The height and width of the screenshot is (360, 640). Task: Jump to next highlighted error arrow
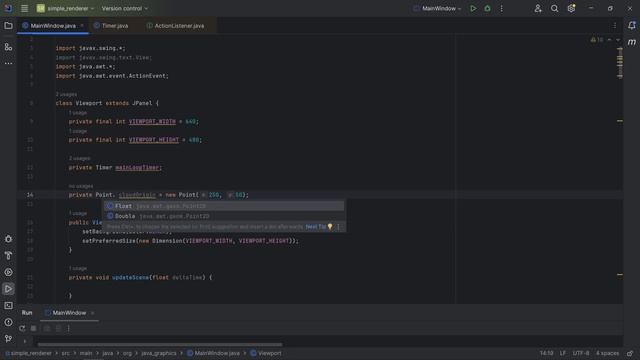[618, 40]
